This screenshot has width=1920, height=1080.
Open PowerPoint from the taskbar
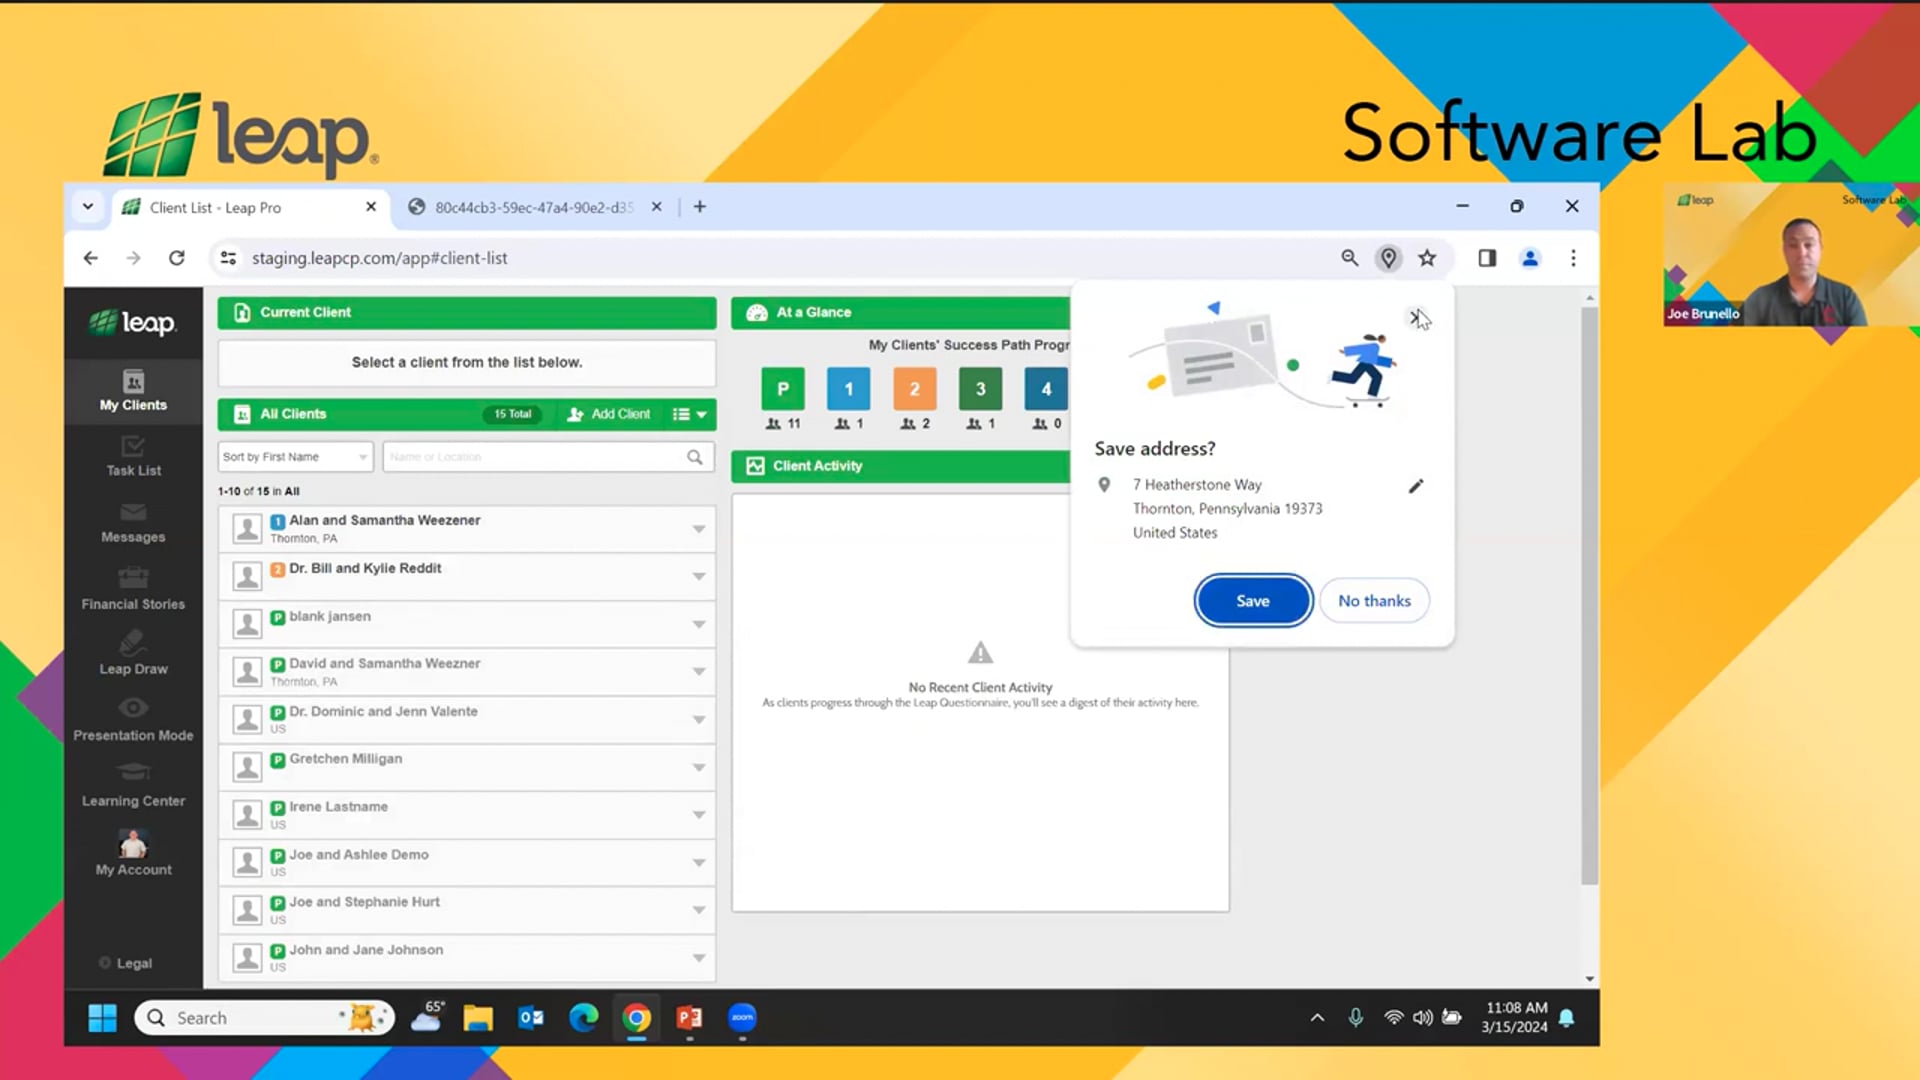click(689, 1018)
